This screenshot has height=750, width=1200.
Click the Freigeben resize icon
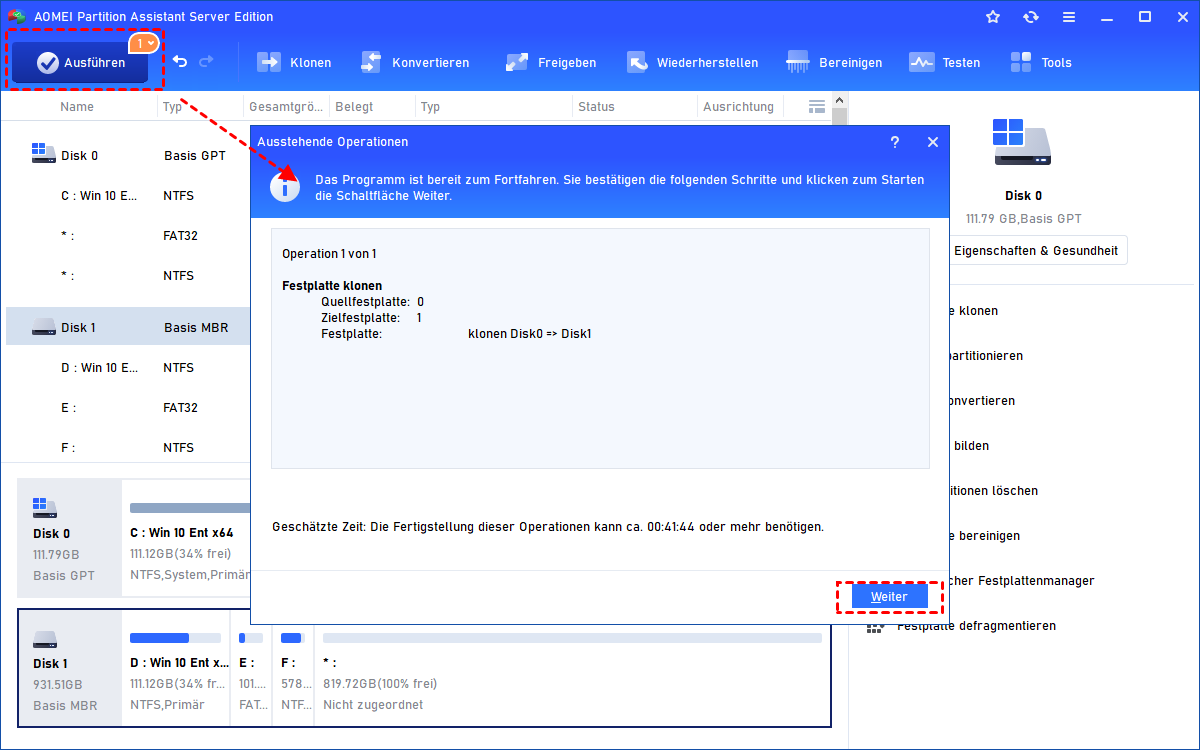[x=517, y=62]
